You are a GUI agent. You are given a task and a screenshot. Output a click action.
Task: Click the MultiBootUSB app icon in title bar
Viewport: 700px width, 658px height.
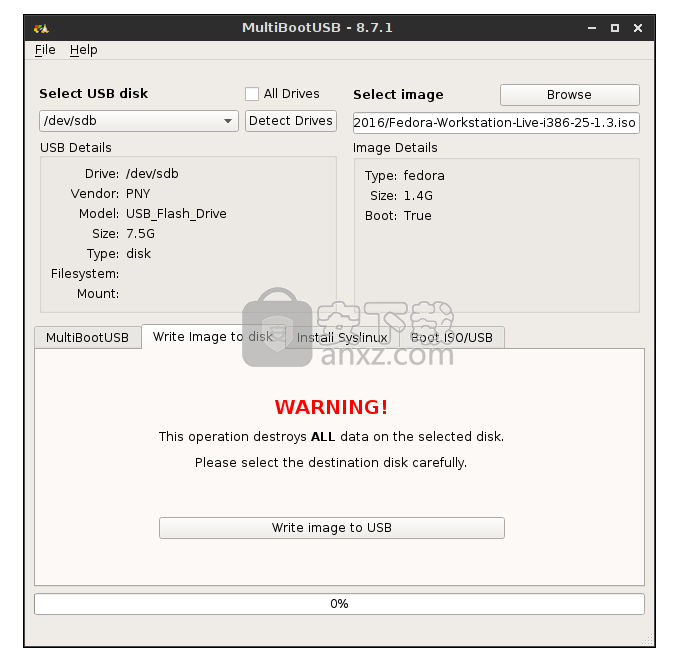[41, 28]
